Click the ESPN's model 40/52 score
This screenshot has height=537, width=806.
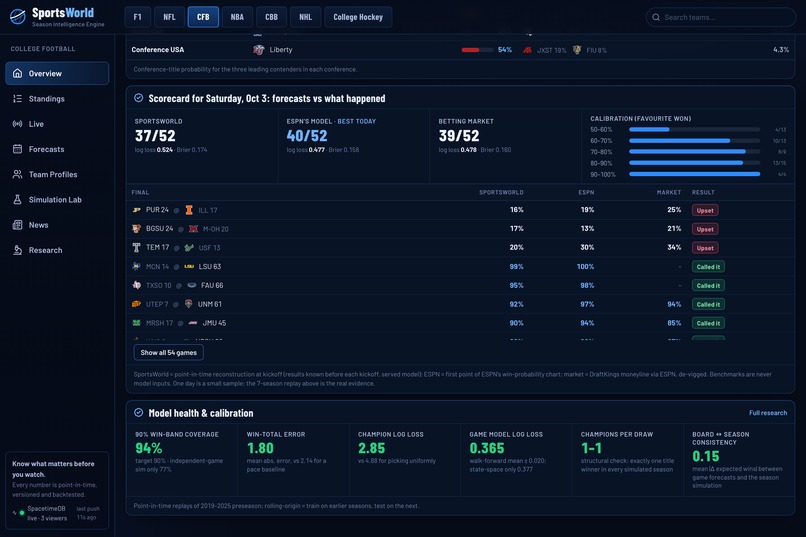point(307,136)
